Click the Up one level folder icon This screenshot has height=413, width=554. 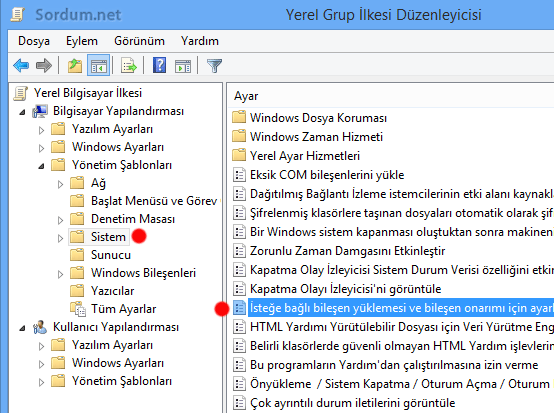pyautogui.click(x=75, y=66)
